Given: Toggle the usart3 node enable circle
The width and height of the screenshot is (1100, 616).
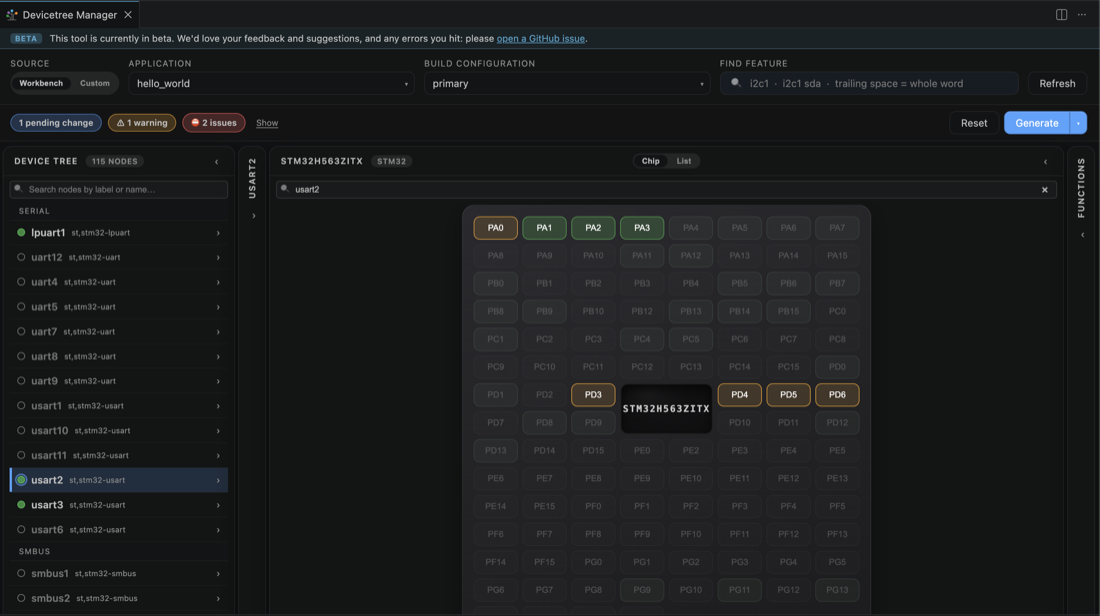Looking at the screenshot, I should 21,504.
